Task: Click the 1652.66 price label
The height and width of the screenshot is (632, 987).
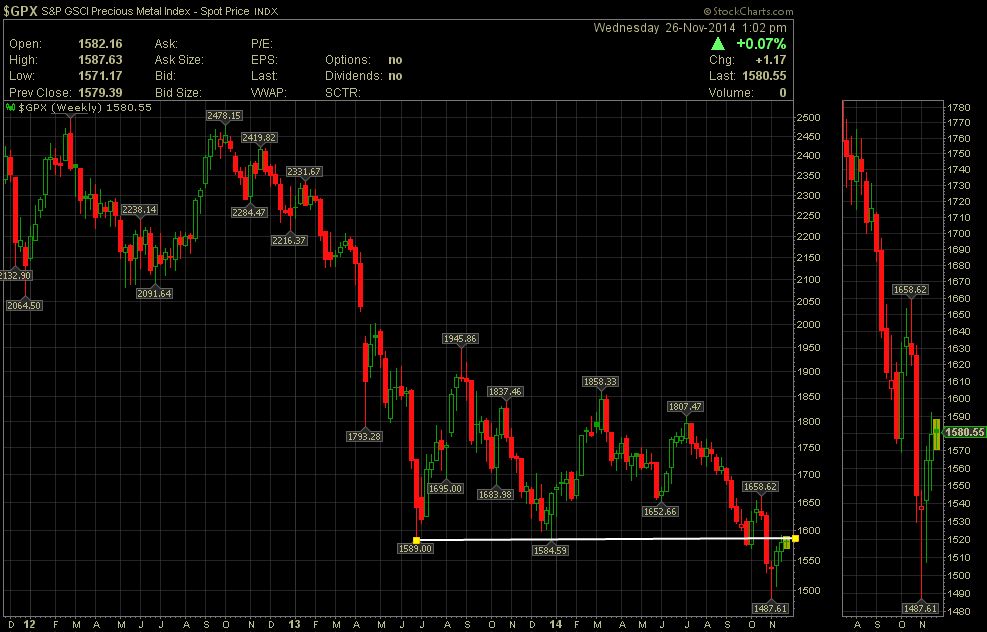Action: point(660,512)
